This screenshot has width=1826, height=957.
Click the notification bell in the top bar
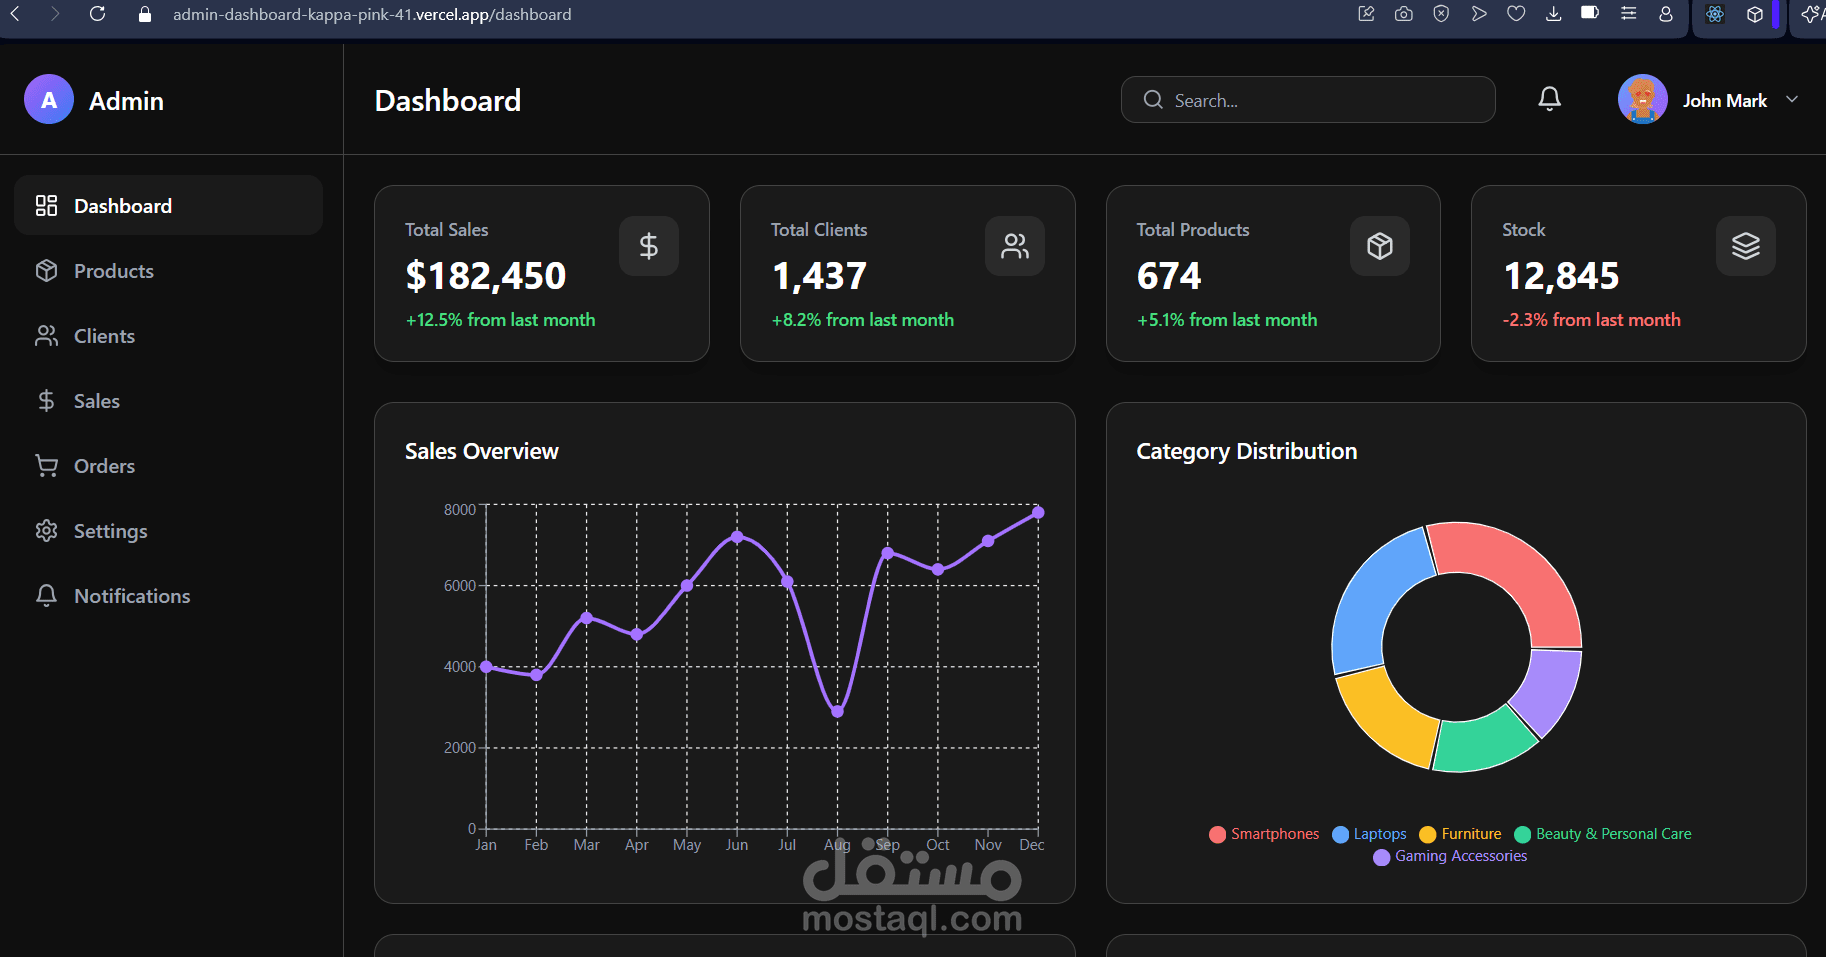point(1549,98)
